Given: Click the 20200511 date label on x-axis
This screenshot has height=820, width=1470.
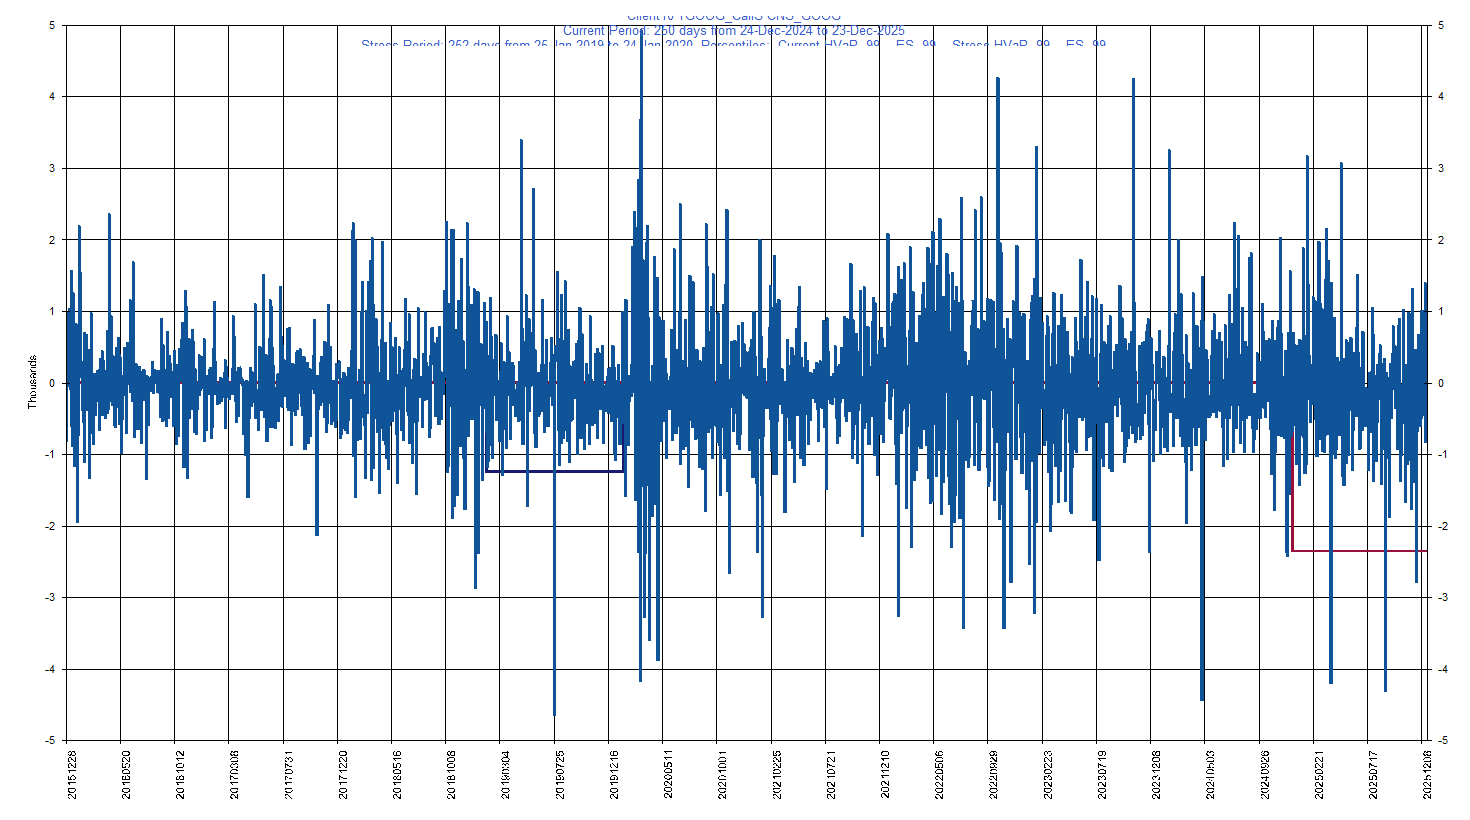Looking at the screenshot, I should click(668, 774).
